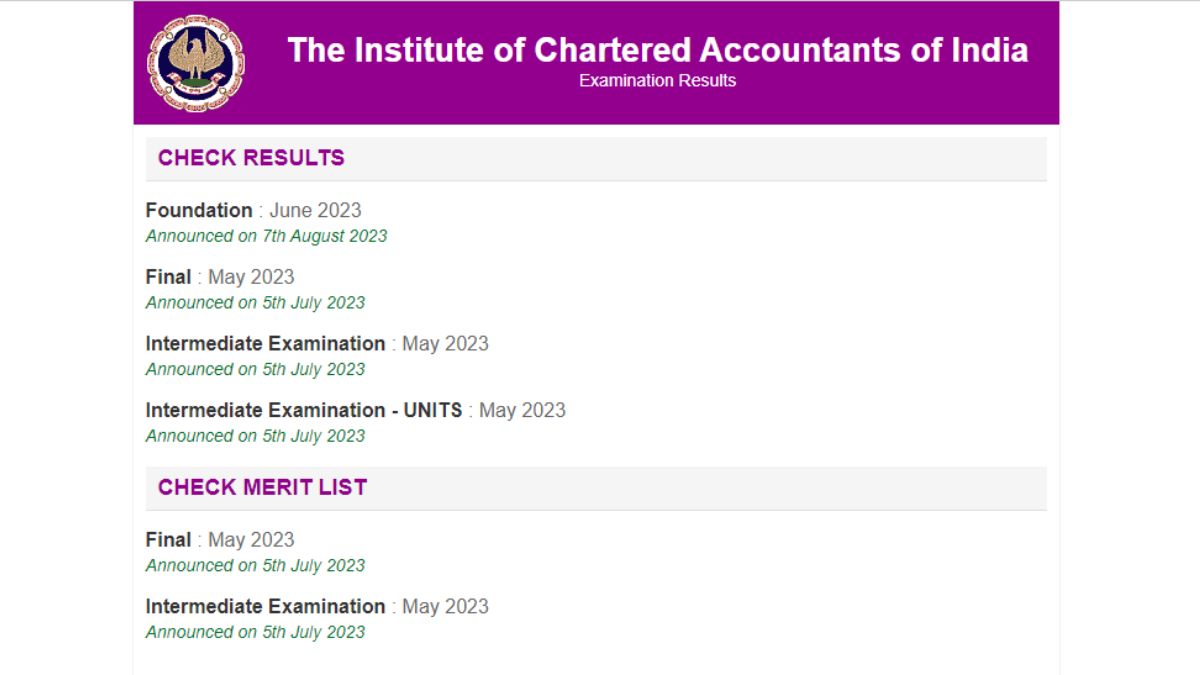
Task: Click the Institute of Chartered Accountants heading
Action: coord(658,50)
